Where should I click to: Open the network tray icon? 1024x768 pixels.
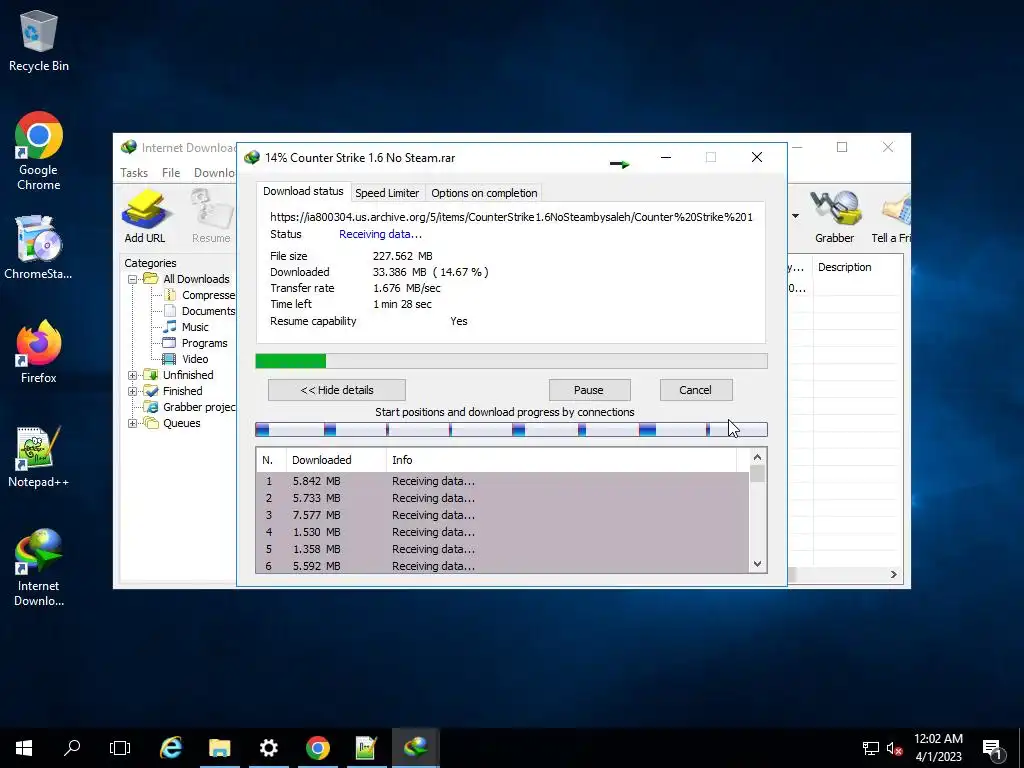[x=871, y=748]
